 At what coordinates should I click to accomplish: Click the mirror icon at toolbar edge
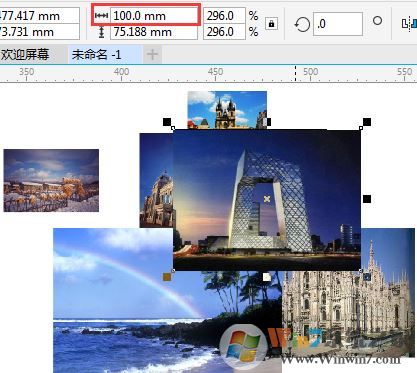[x=409, y=23]
